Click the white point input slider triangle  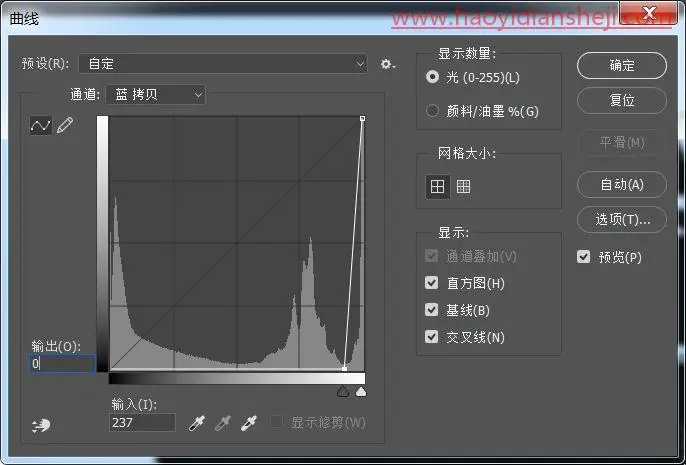pos(361,392)
